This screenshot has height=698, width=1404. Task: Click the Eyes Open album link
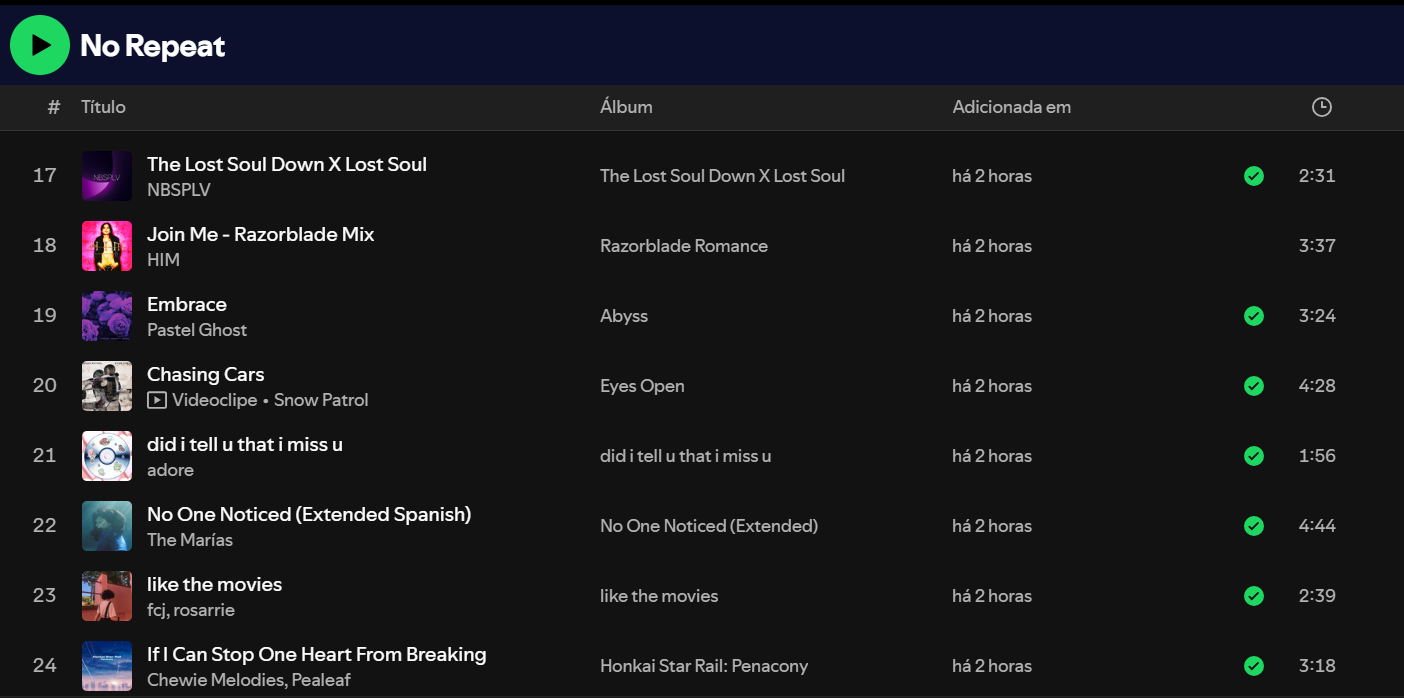pyautogui.click(x=642, y=386)
